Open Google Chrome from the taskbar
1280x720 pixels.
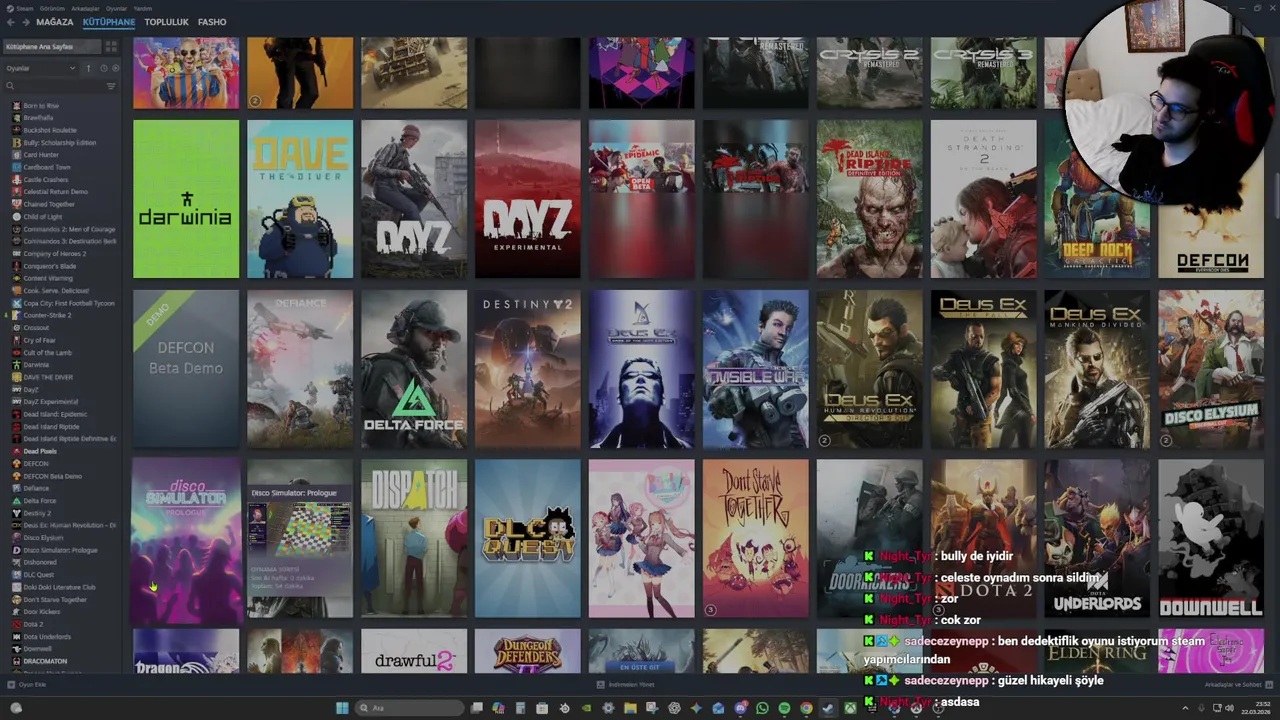pos(806,708)
